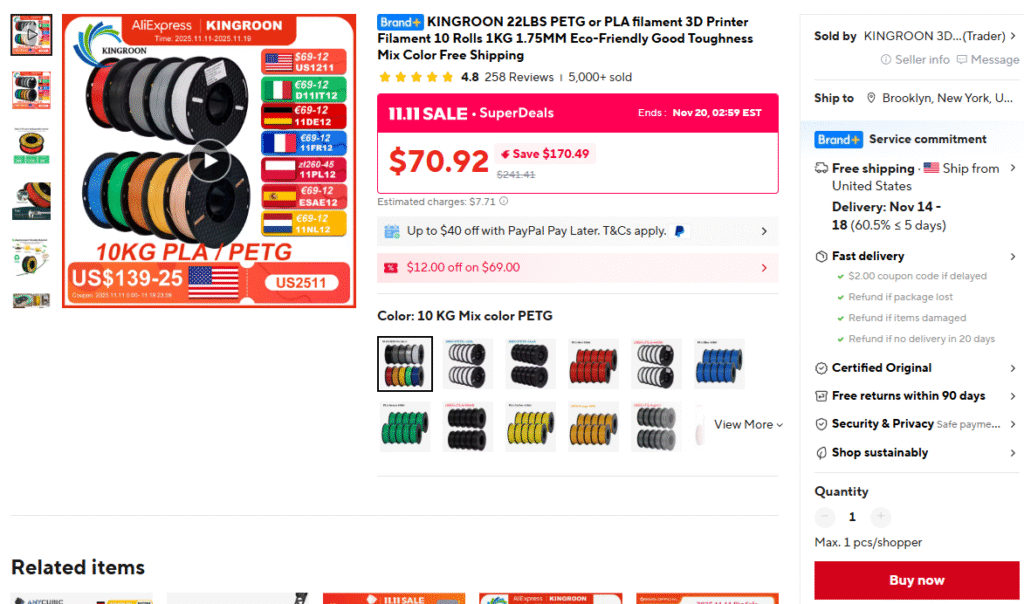Select the red filament color option
Viewport: 1024px width, 604px height.
tap(593, 364)
